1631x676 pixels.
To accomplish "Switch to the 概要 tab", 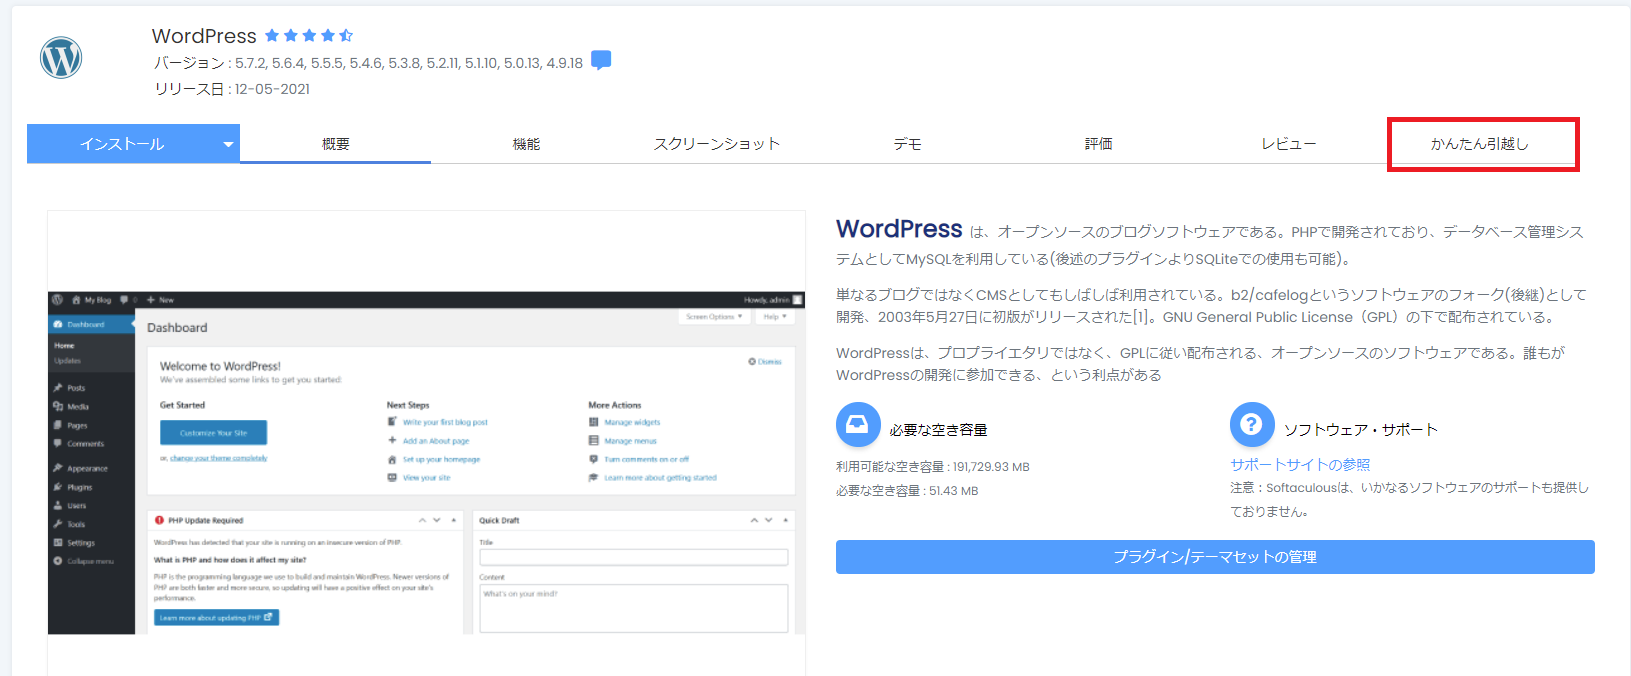I will pos(336,144).
